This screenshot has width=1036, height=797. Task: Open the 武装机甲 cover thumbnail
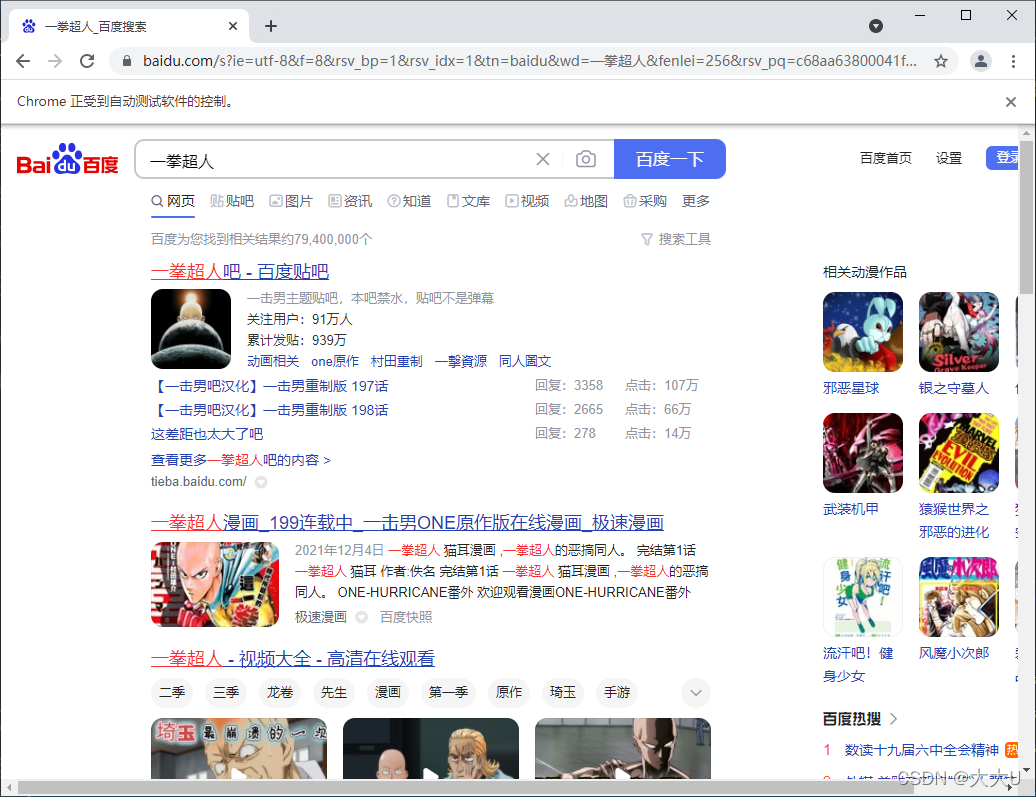coord(863,453)
